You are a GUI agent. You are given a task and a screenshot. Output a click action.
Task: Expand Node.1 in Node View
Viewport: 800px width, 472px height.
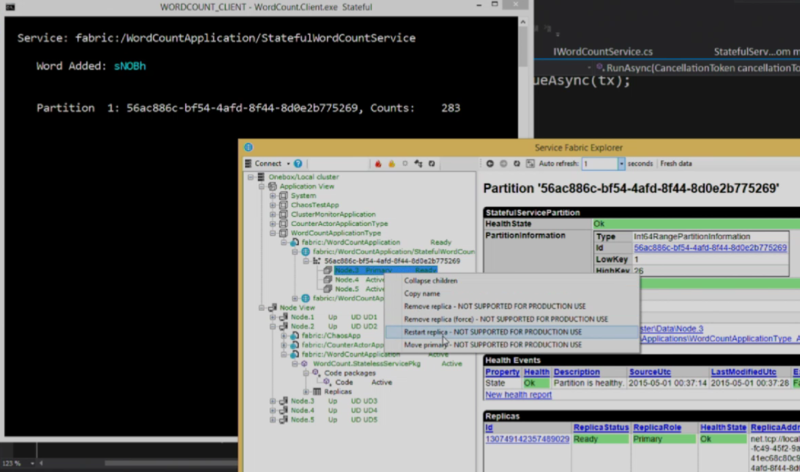pos(273,317)
